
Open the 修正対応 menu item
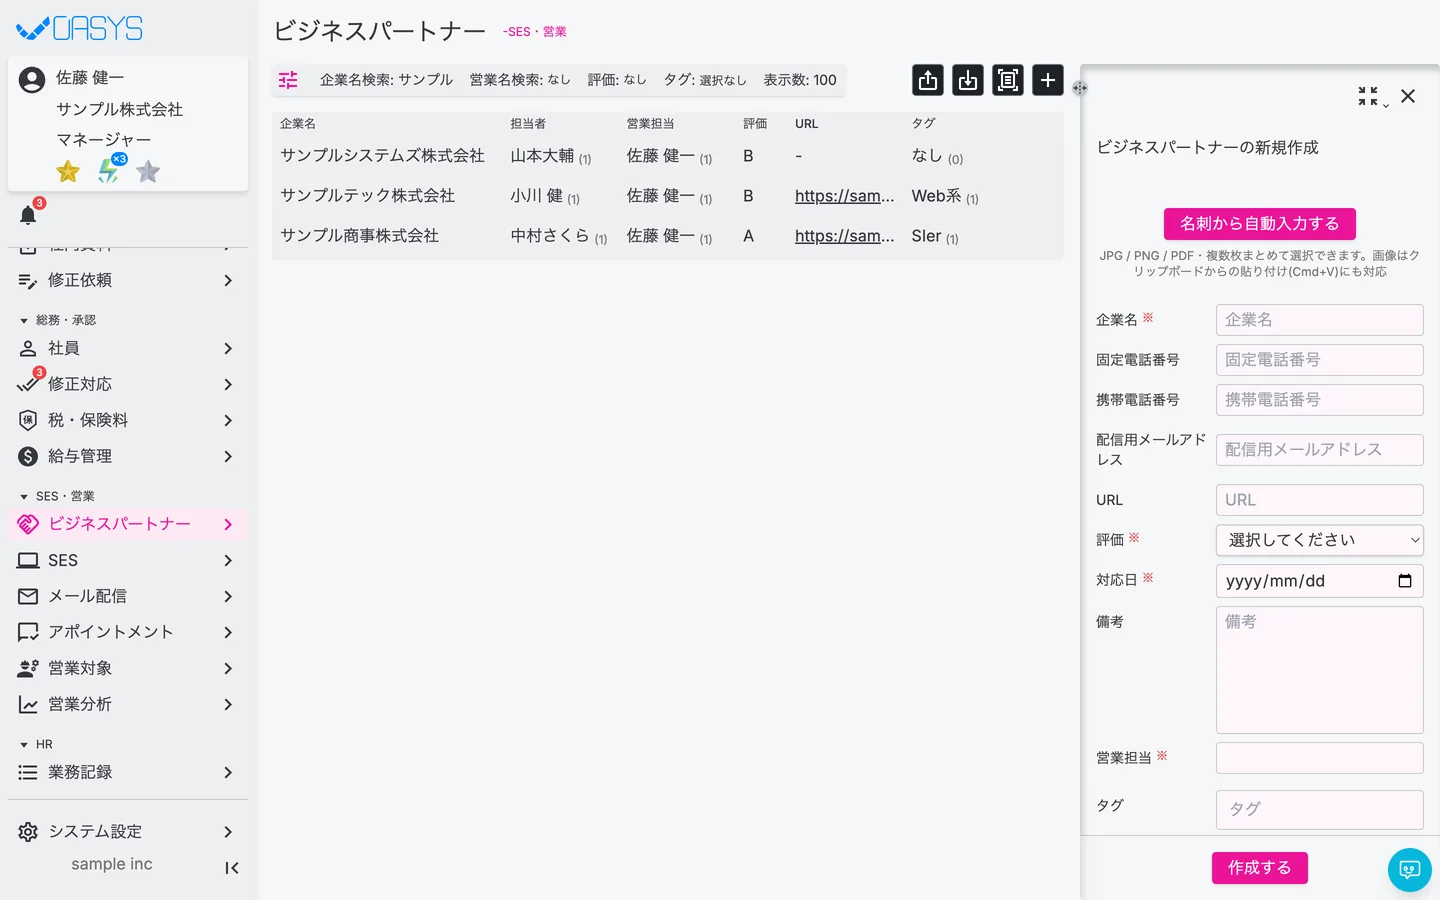(x=128, y=384)
